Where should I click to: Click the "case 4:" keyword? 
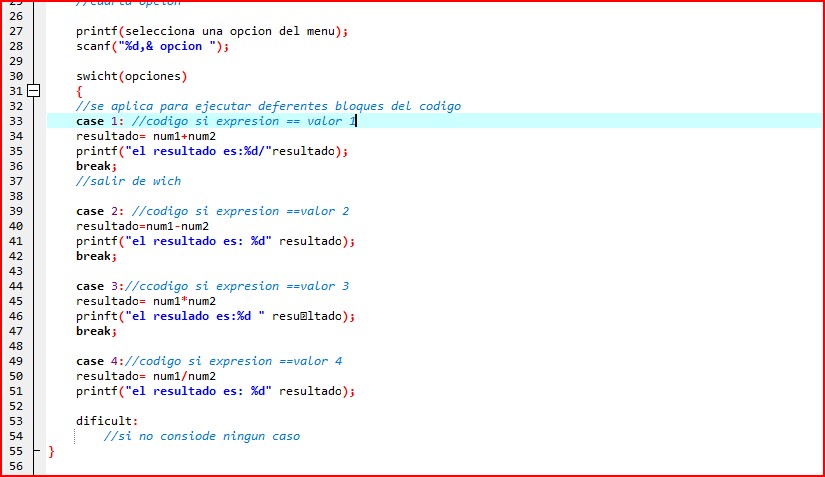[99, 361]
